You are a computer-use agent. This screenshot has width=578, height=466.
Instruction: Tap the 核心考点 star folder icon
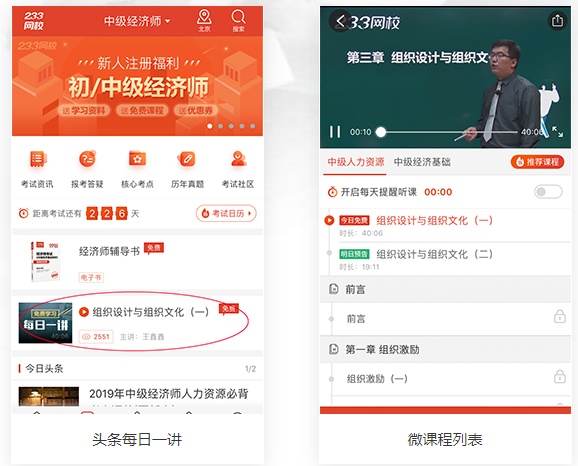tap(137, 160)
